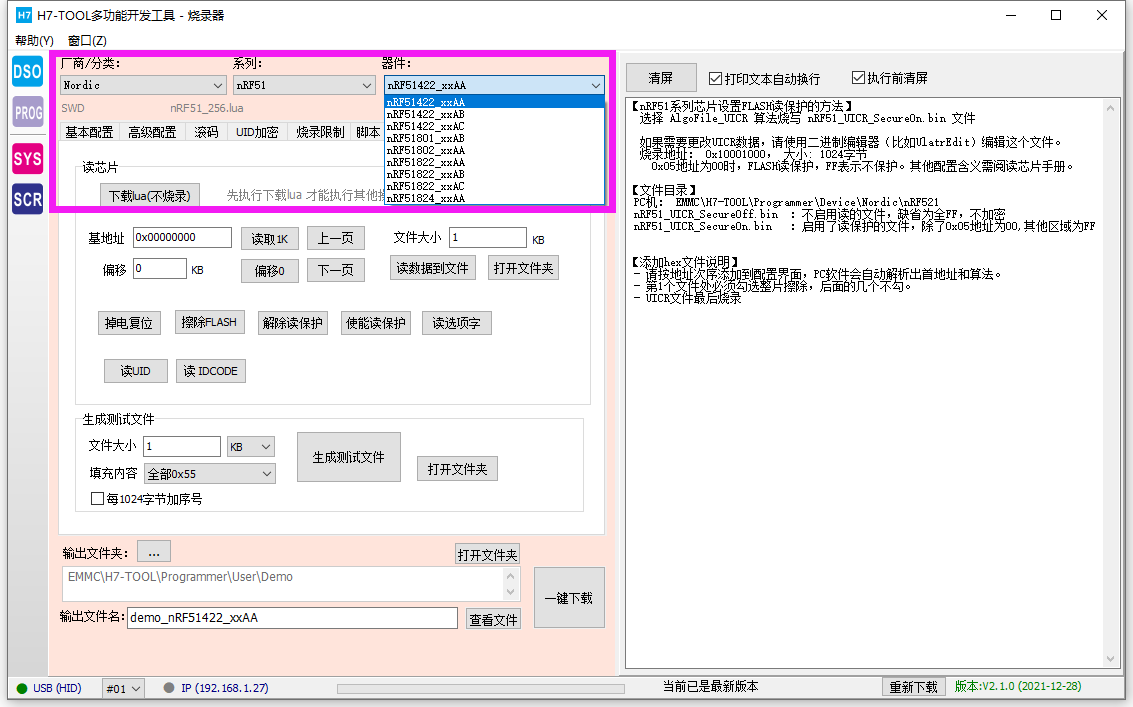Enable serial number every 1024 bytes
The height and width of the screenshot is (707, 1133).
(97, 499)
